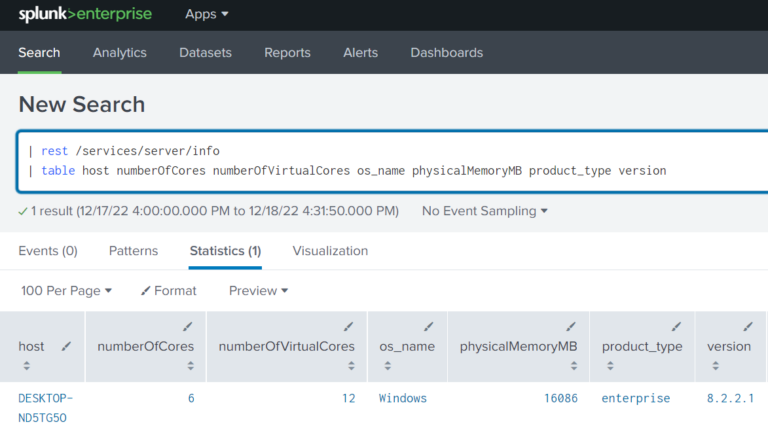This screenshot has height=437, width=768.
Task: Click pencil icon on numberOfCores column
Action: 187,326
